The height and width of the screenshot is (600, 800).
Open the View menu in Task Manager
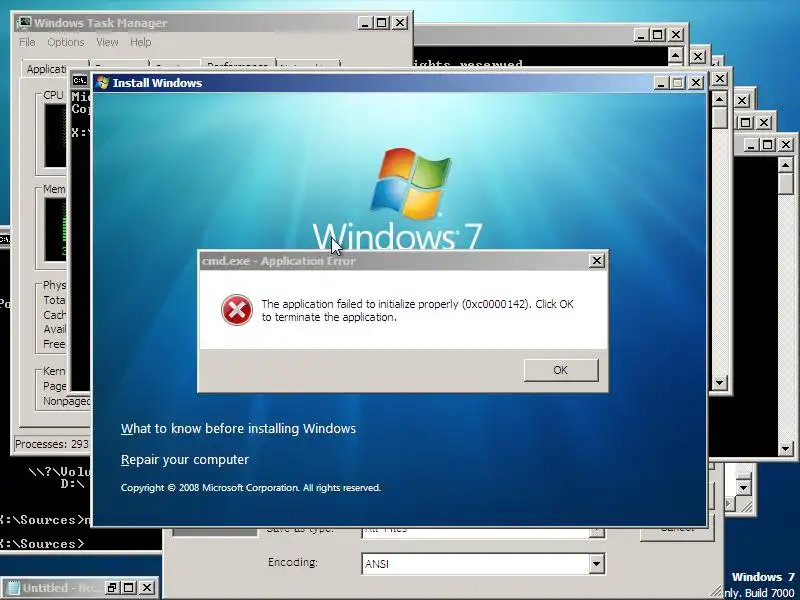tap(107, 42)
